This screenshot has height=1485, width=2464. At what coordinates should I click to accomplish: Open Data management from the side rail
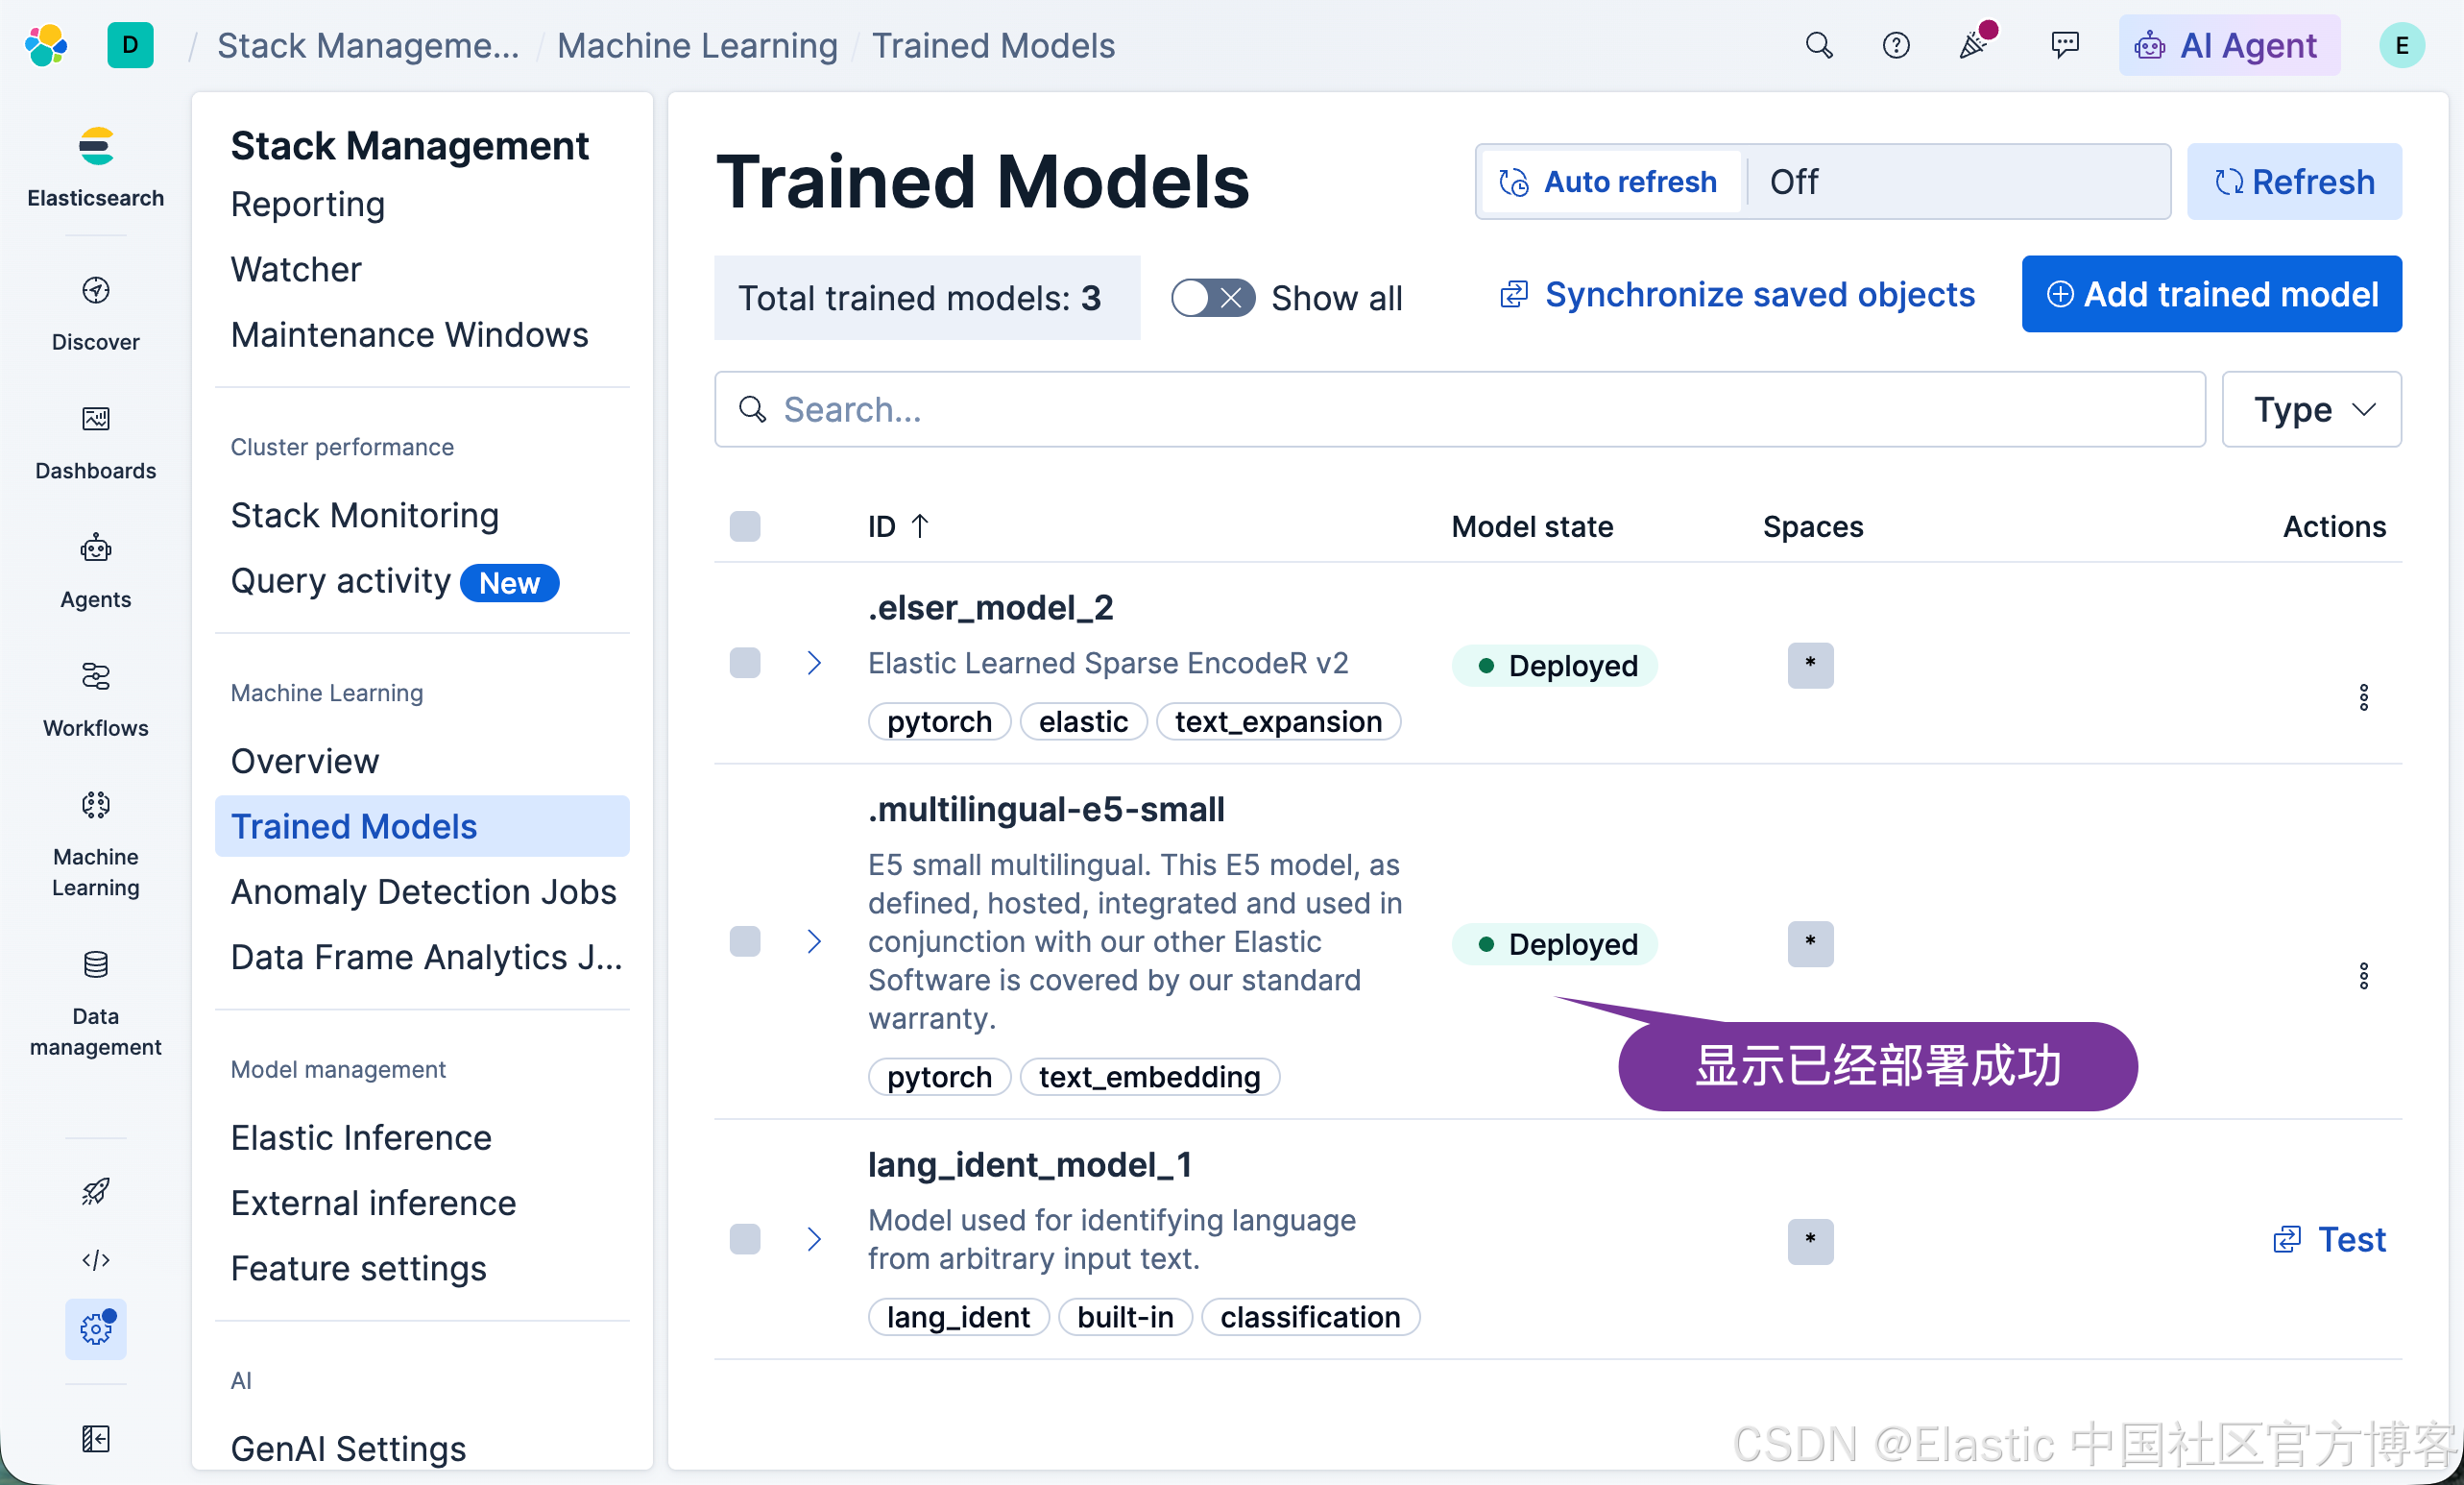click(x=96, y=1003)
